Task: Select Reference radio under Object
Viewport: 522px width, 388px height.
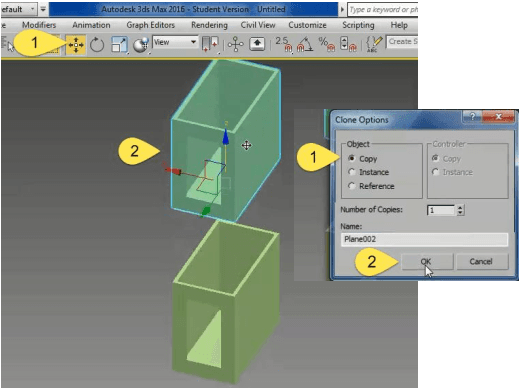Action: coord(351,186)
